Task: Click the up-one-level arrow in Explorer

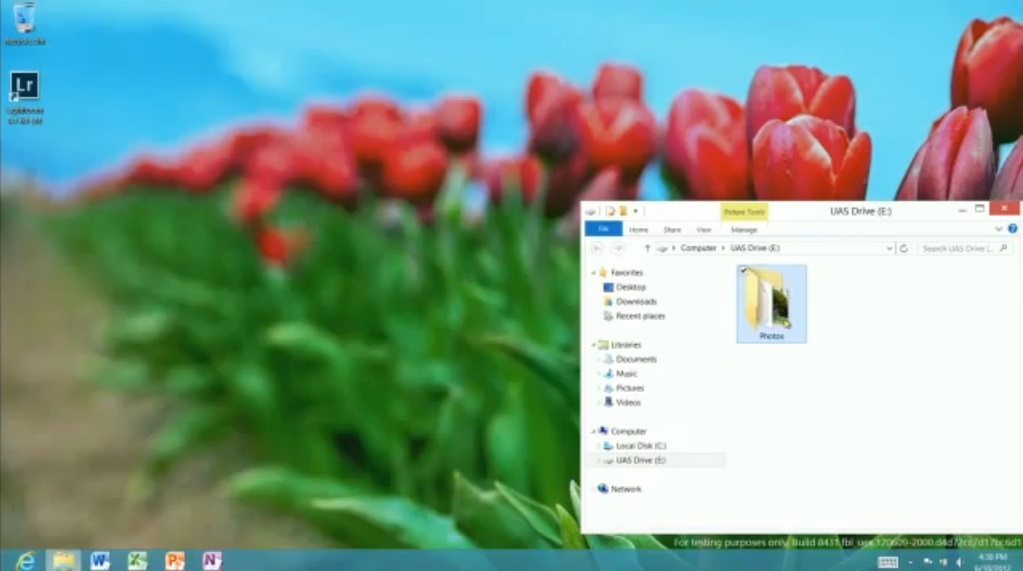Action: point(647,248)
